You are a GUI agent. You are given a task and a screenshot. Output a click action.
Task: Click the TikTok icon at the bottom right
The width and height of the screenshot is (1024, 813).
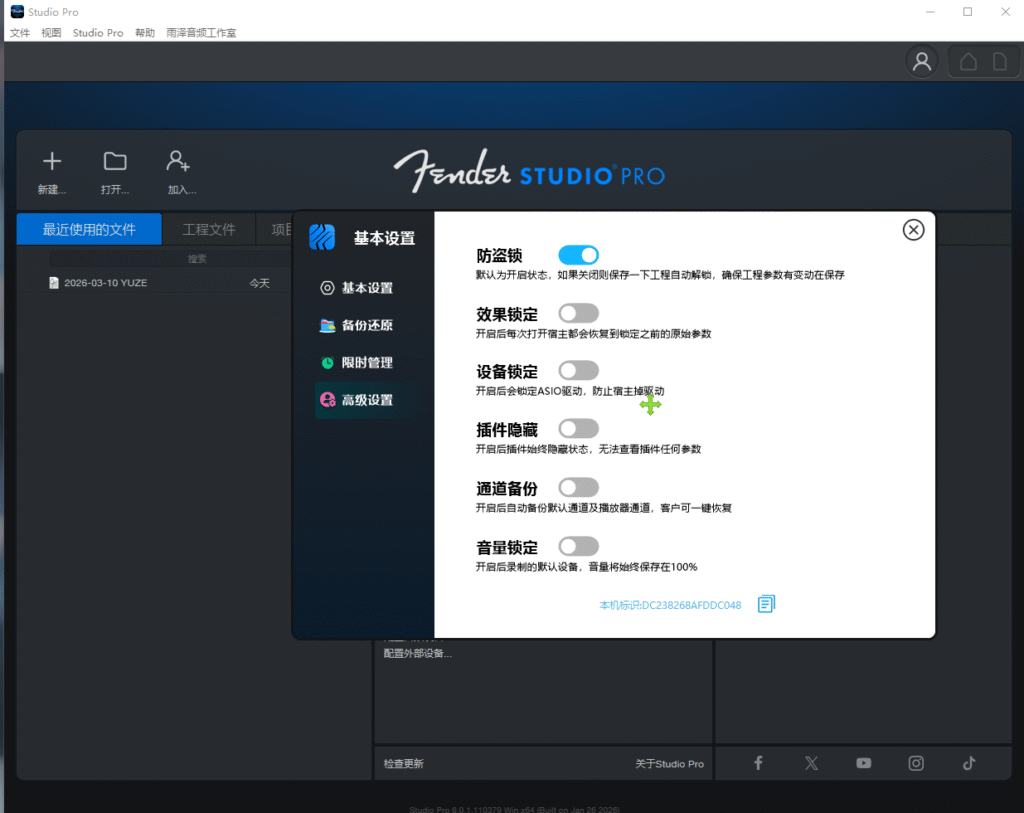968,762
